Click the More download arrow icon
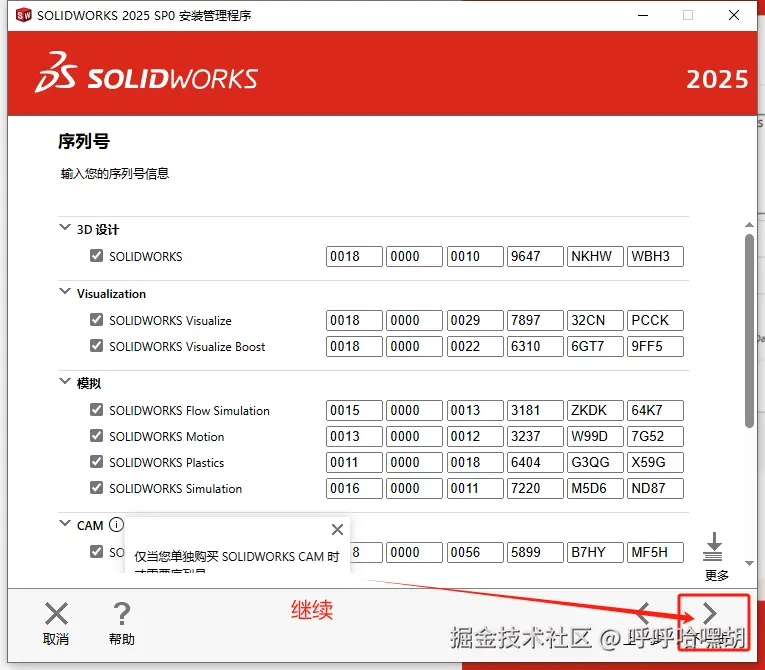 (713, 547)
